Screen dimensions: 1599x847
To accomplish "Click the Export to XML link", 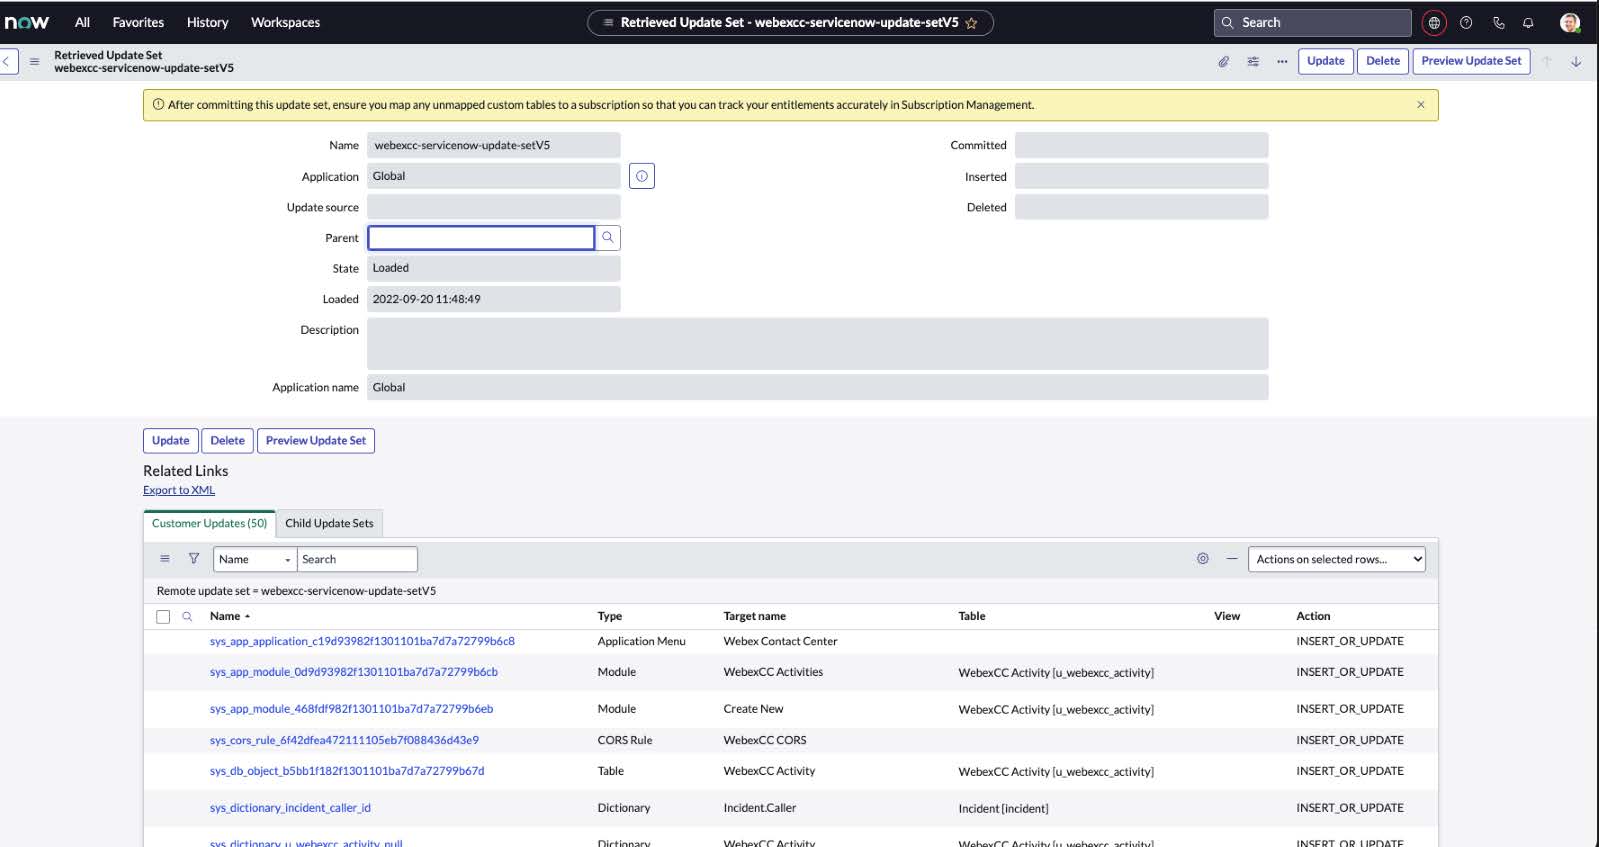I will point(179,490).
